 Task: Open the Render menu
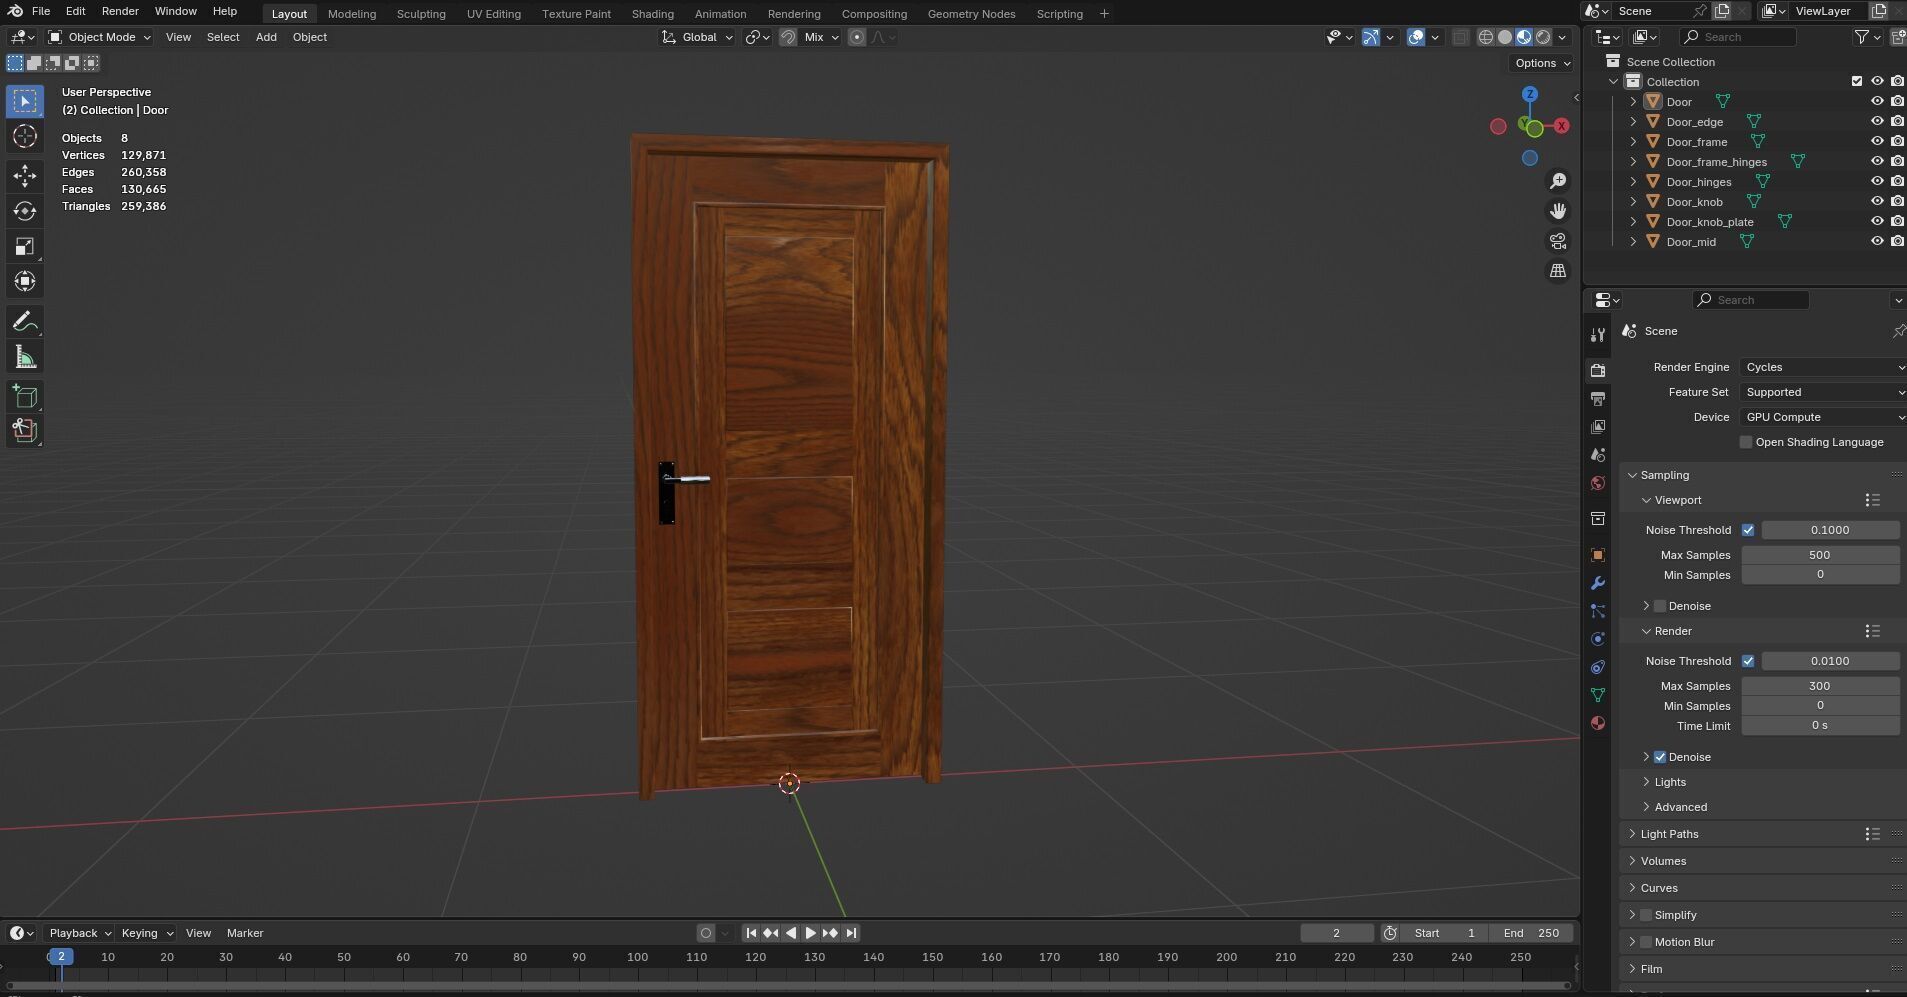tap(120, 11)
